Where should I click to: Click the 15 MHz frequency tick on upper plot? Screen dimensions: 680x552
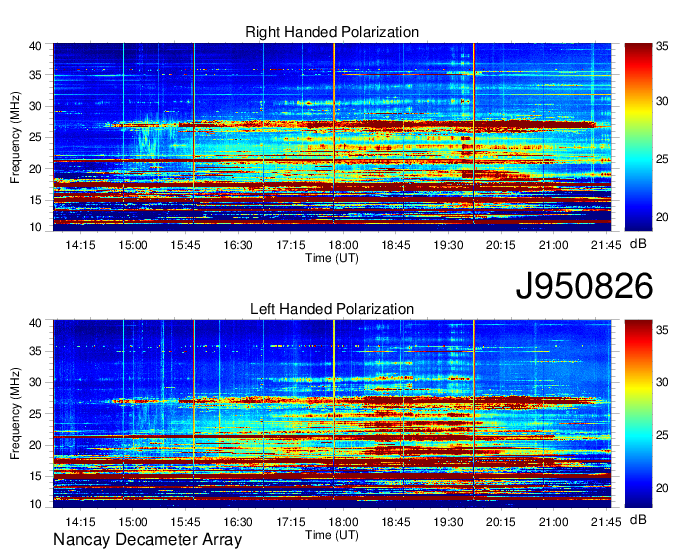[x=35, y=200]
